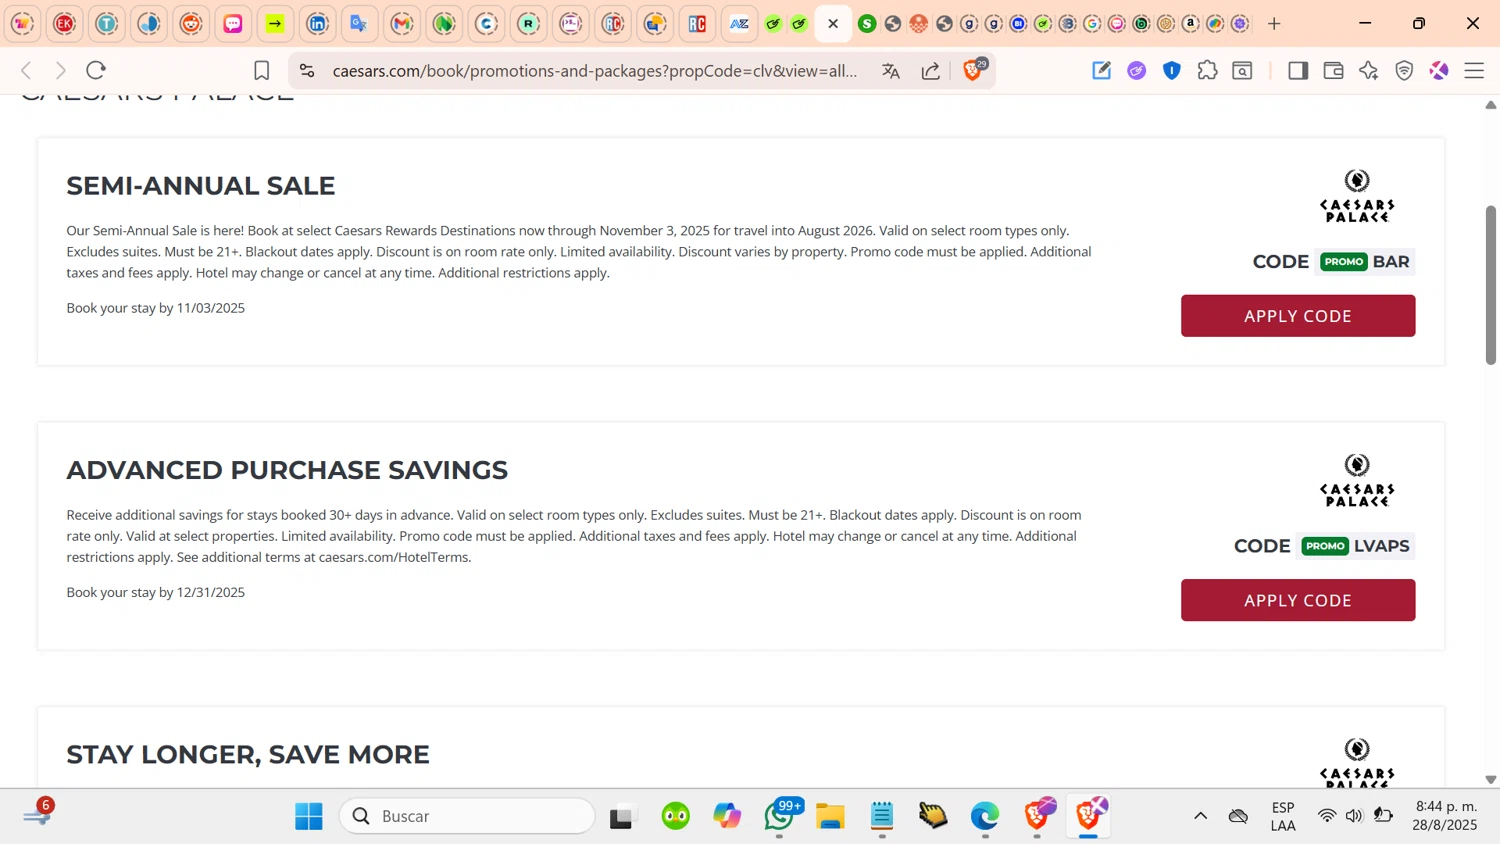Click the scrollbar up arrow
Screen dimensions: 1500x844
[x=1490, y=104]
